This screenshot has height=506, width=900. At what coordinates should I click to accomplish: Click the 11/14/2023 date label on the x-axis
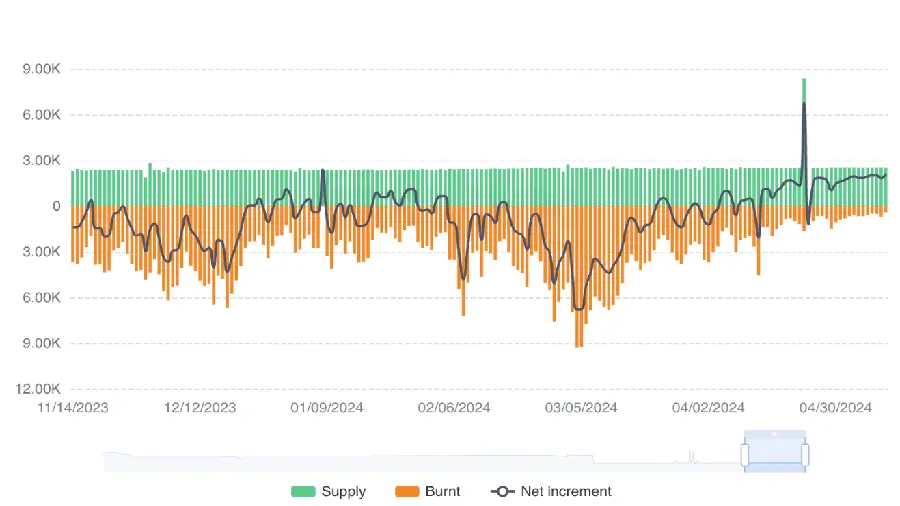tap(73, 407)
